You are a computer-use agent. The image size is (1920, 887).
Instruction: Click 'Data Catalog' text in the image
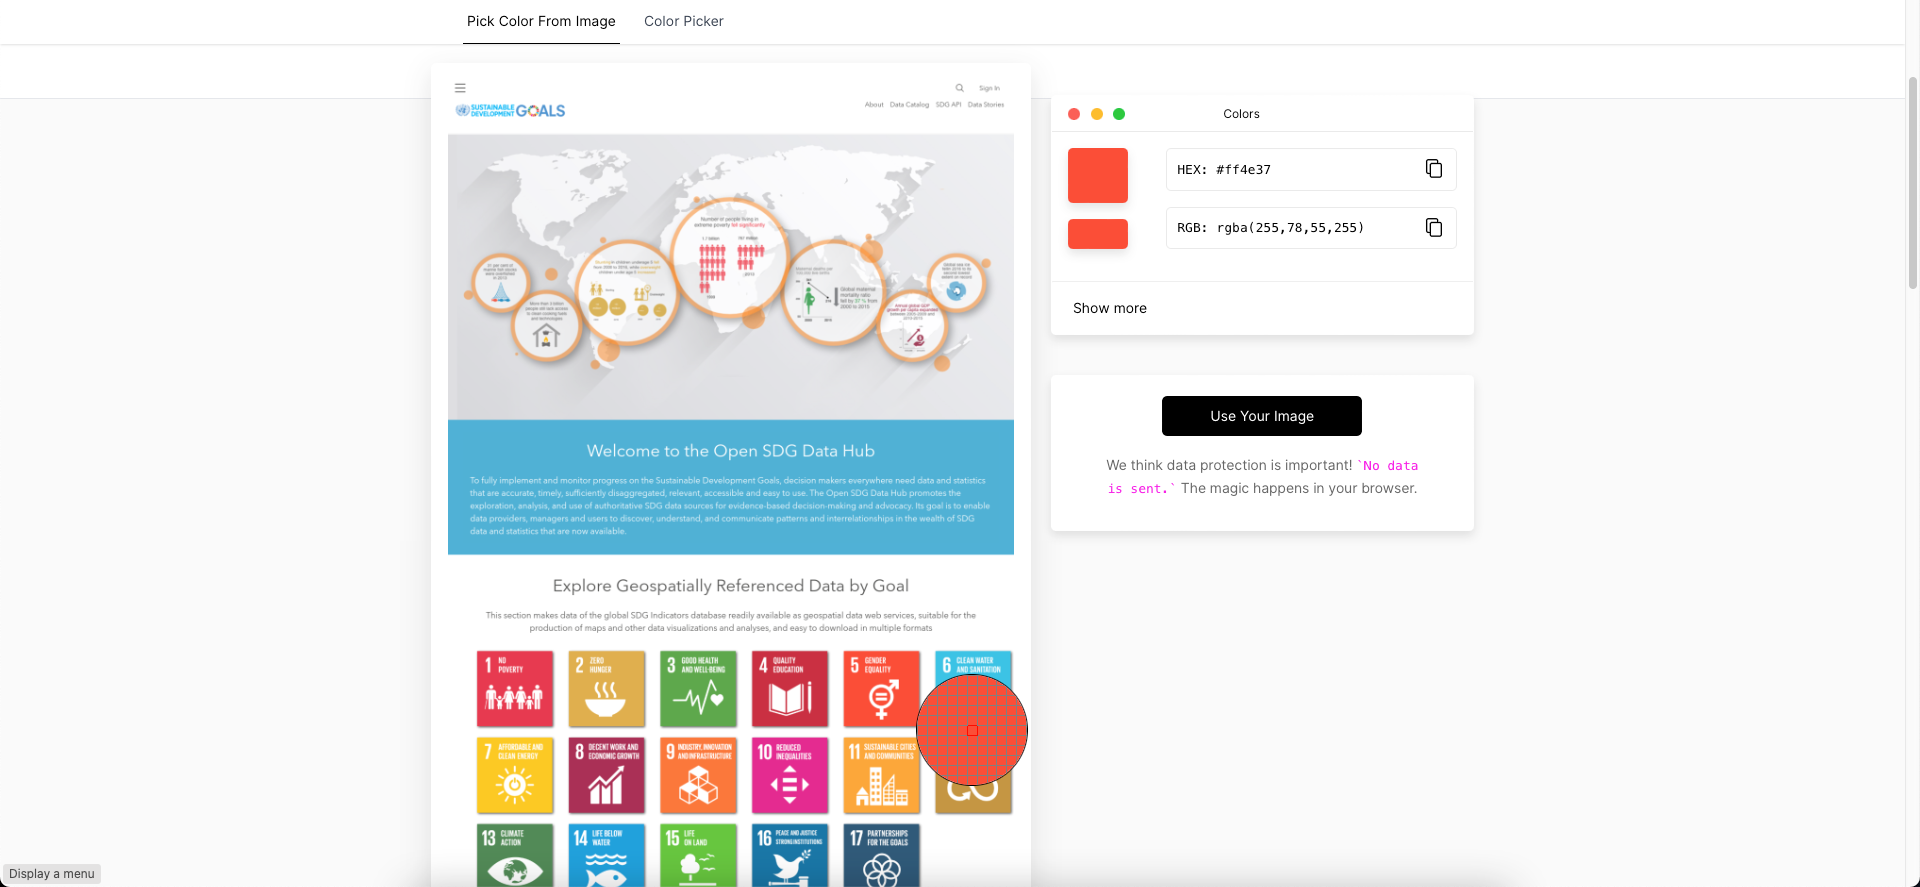pos(909,104)
